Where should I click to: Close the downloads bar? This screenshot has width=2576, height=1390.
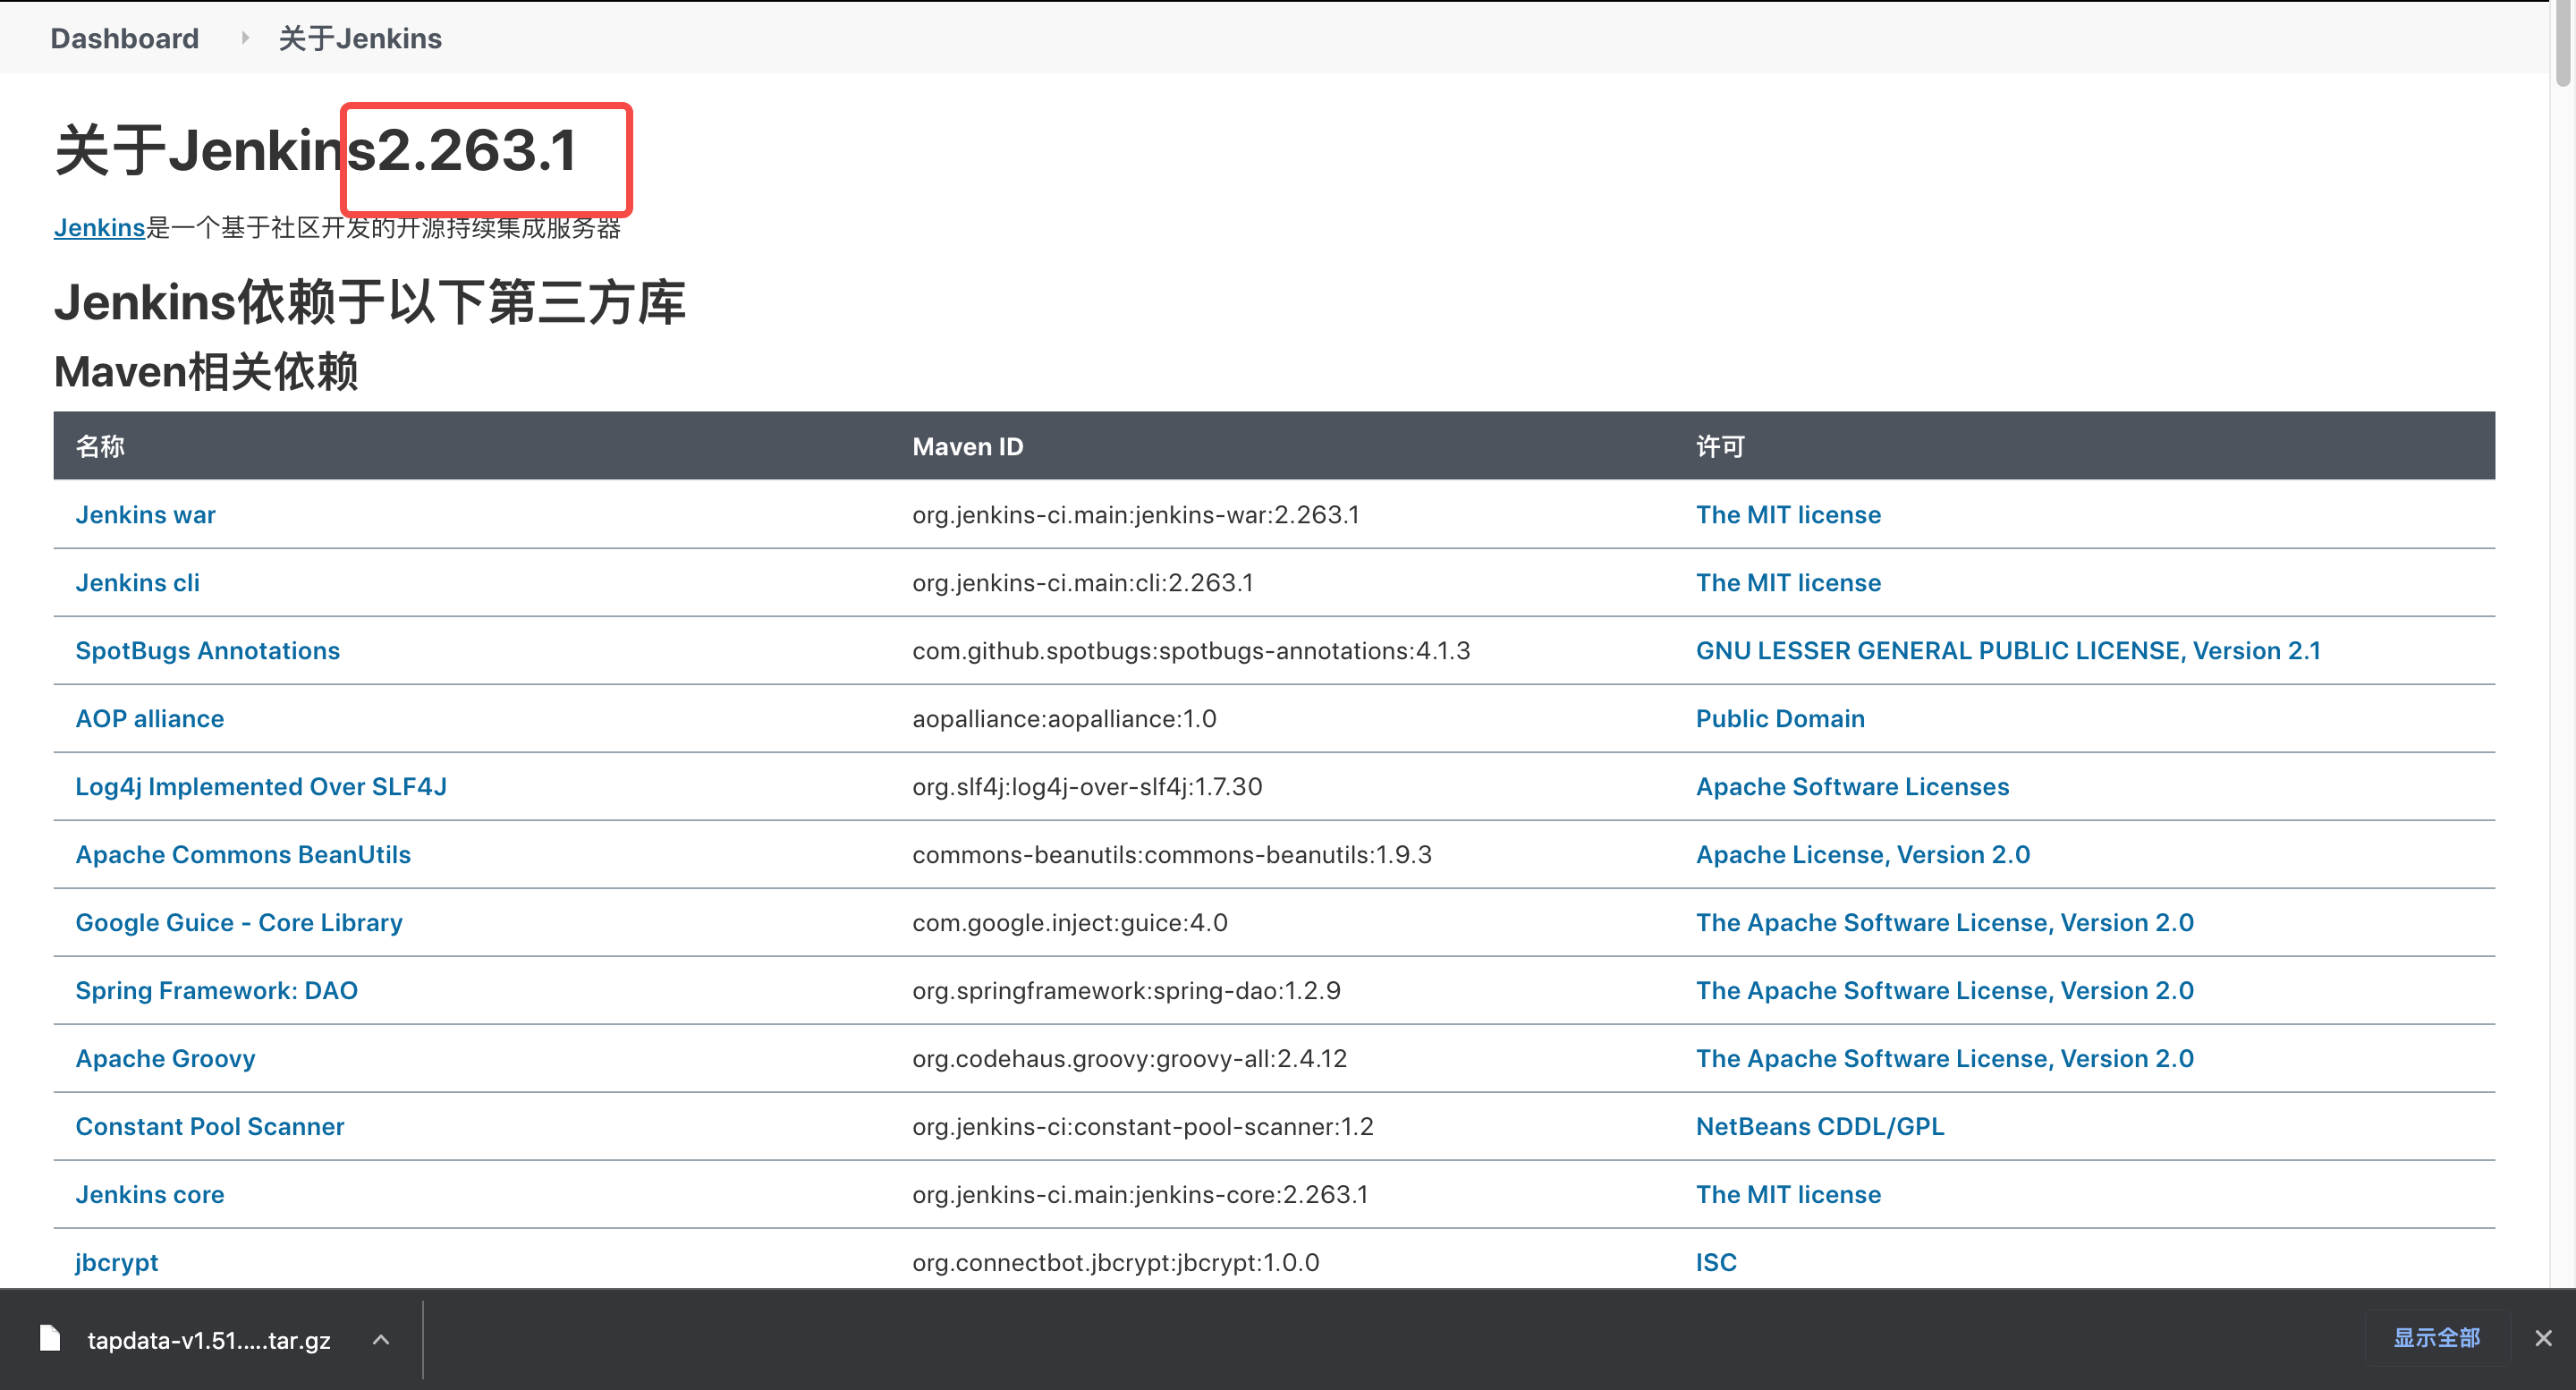(x=2544, y=1338)
